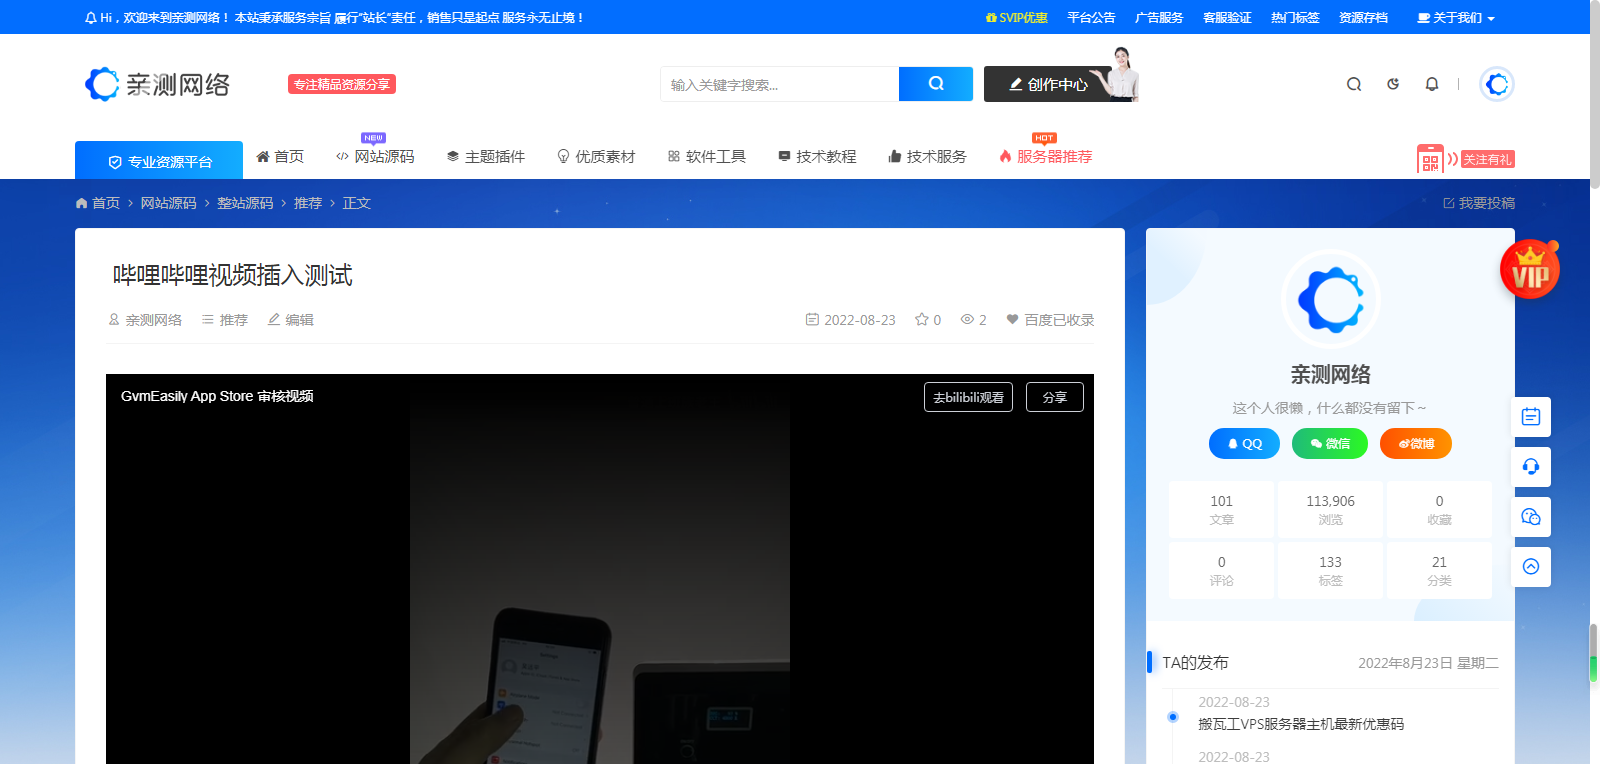Click the 101 文章 stat
The width and height of the screenshot is (1600, 764).
coord(1221,510)
